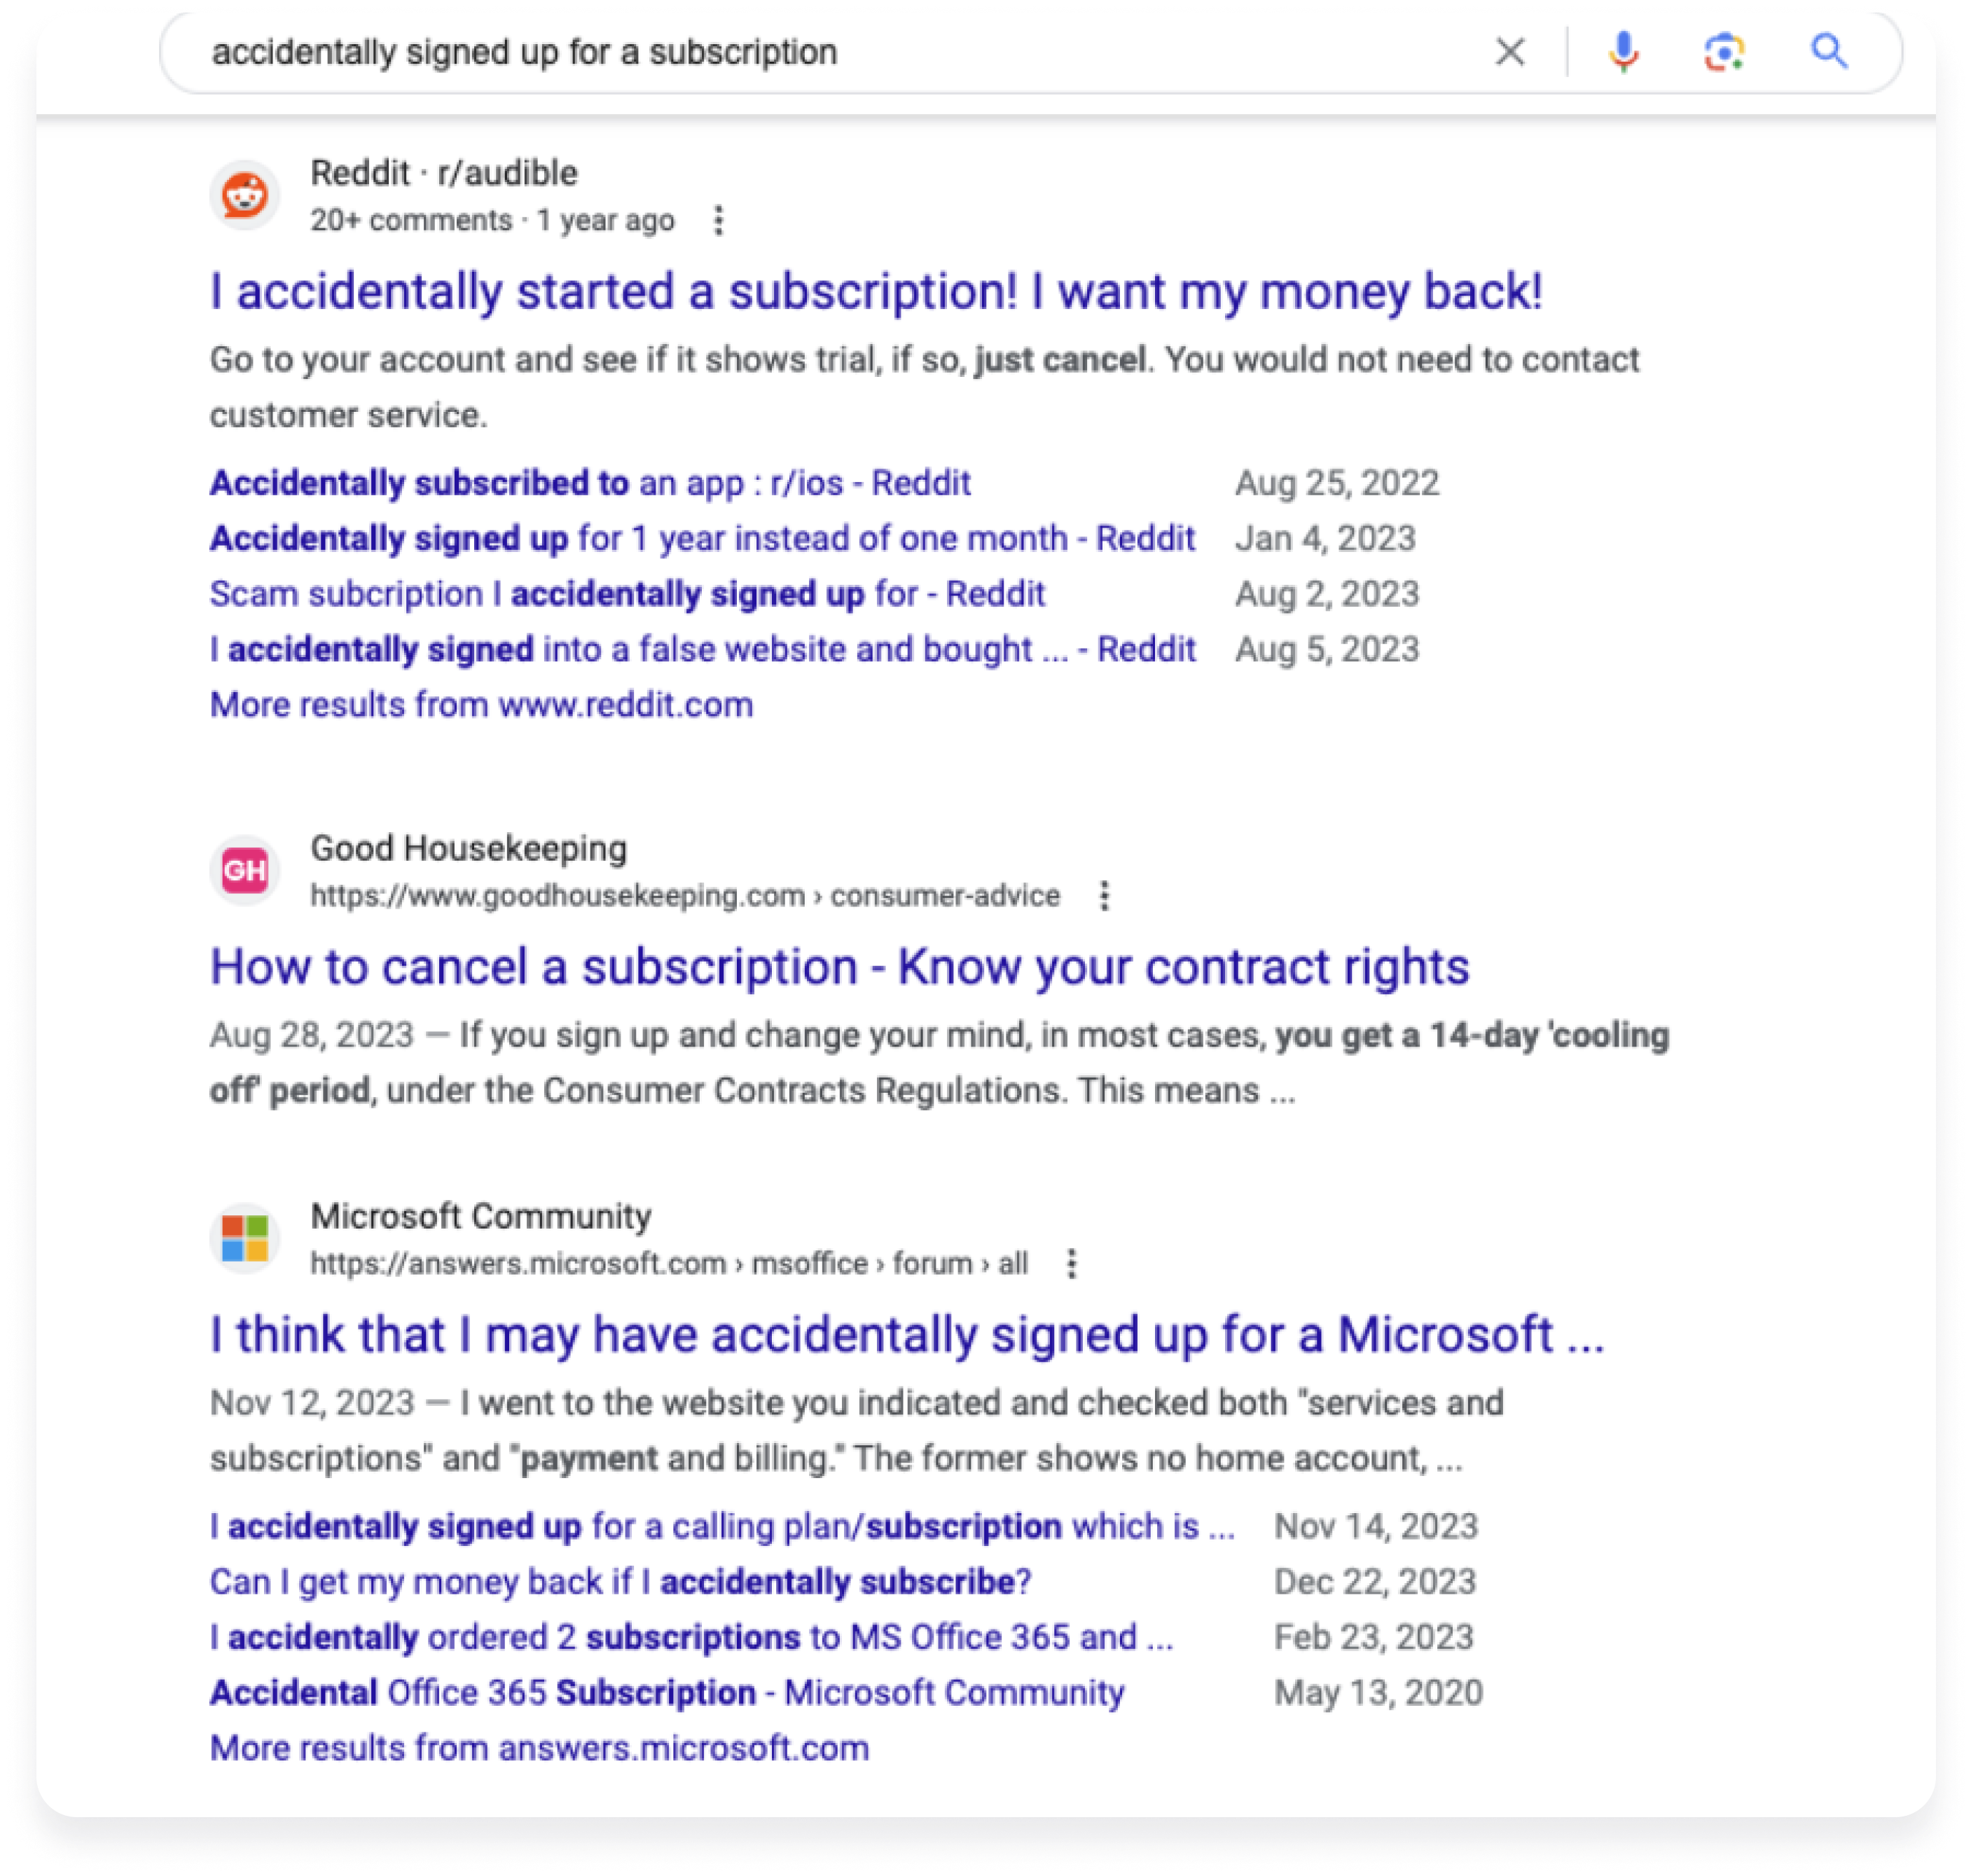Open 'Accidental Office 365 Subscription' link
This screenshot has height=1876, width=1971.
667,1692
